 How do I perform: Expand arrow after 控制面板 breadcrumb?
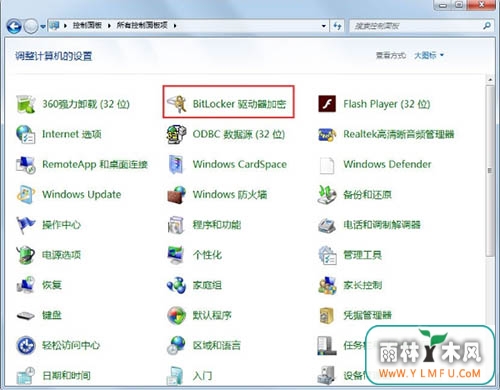109,26
